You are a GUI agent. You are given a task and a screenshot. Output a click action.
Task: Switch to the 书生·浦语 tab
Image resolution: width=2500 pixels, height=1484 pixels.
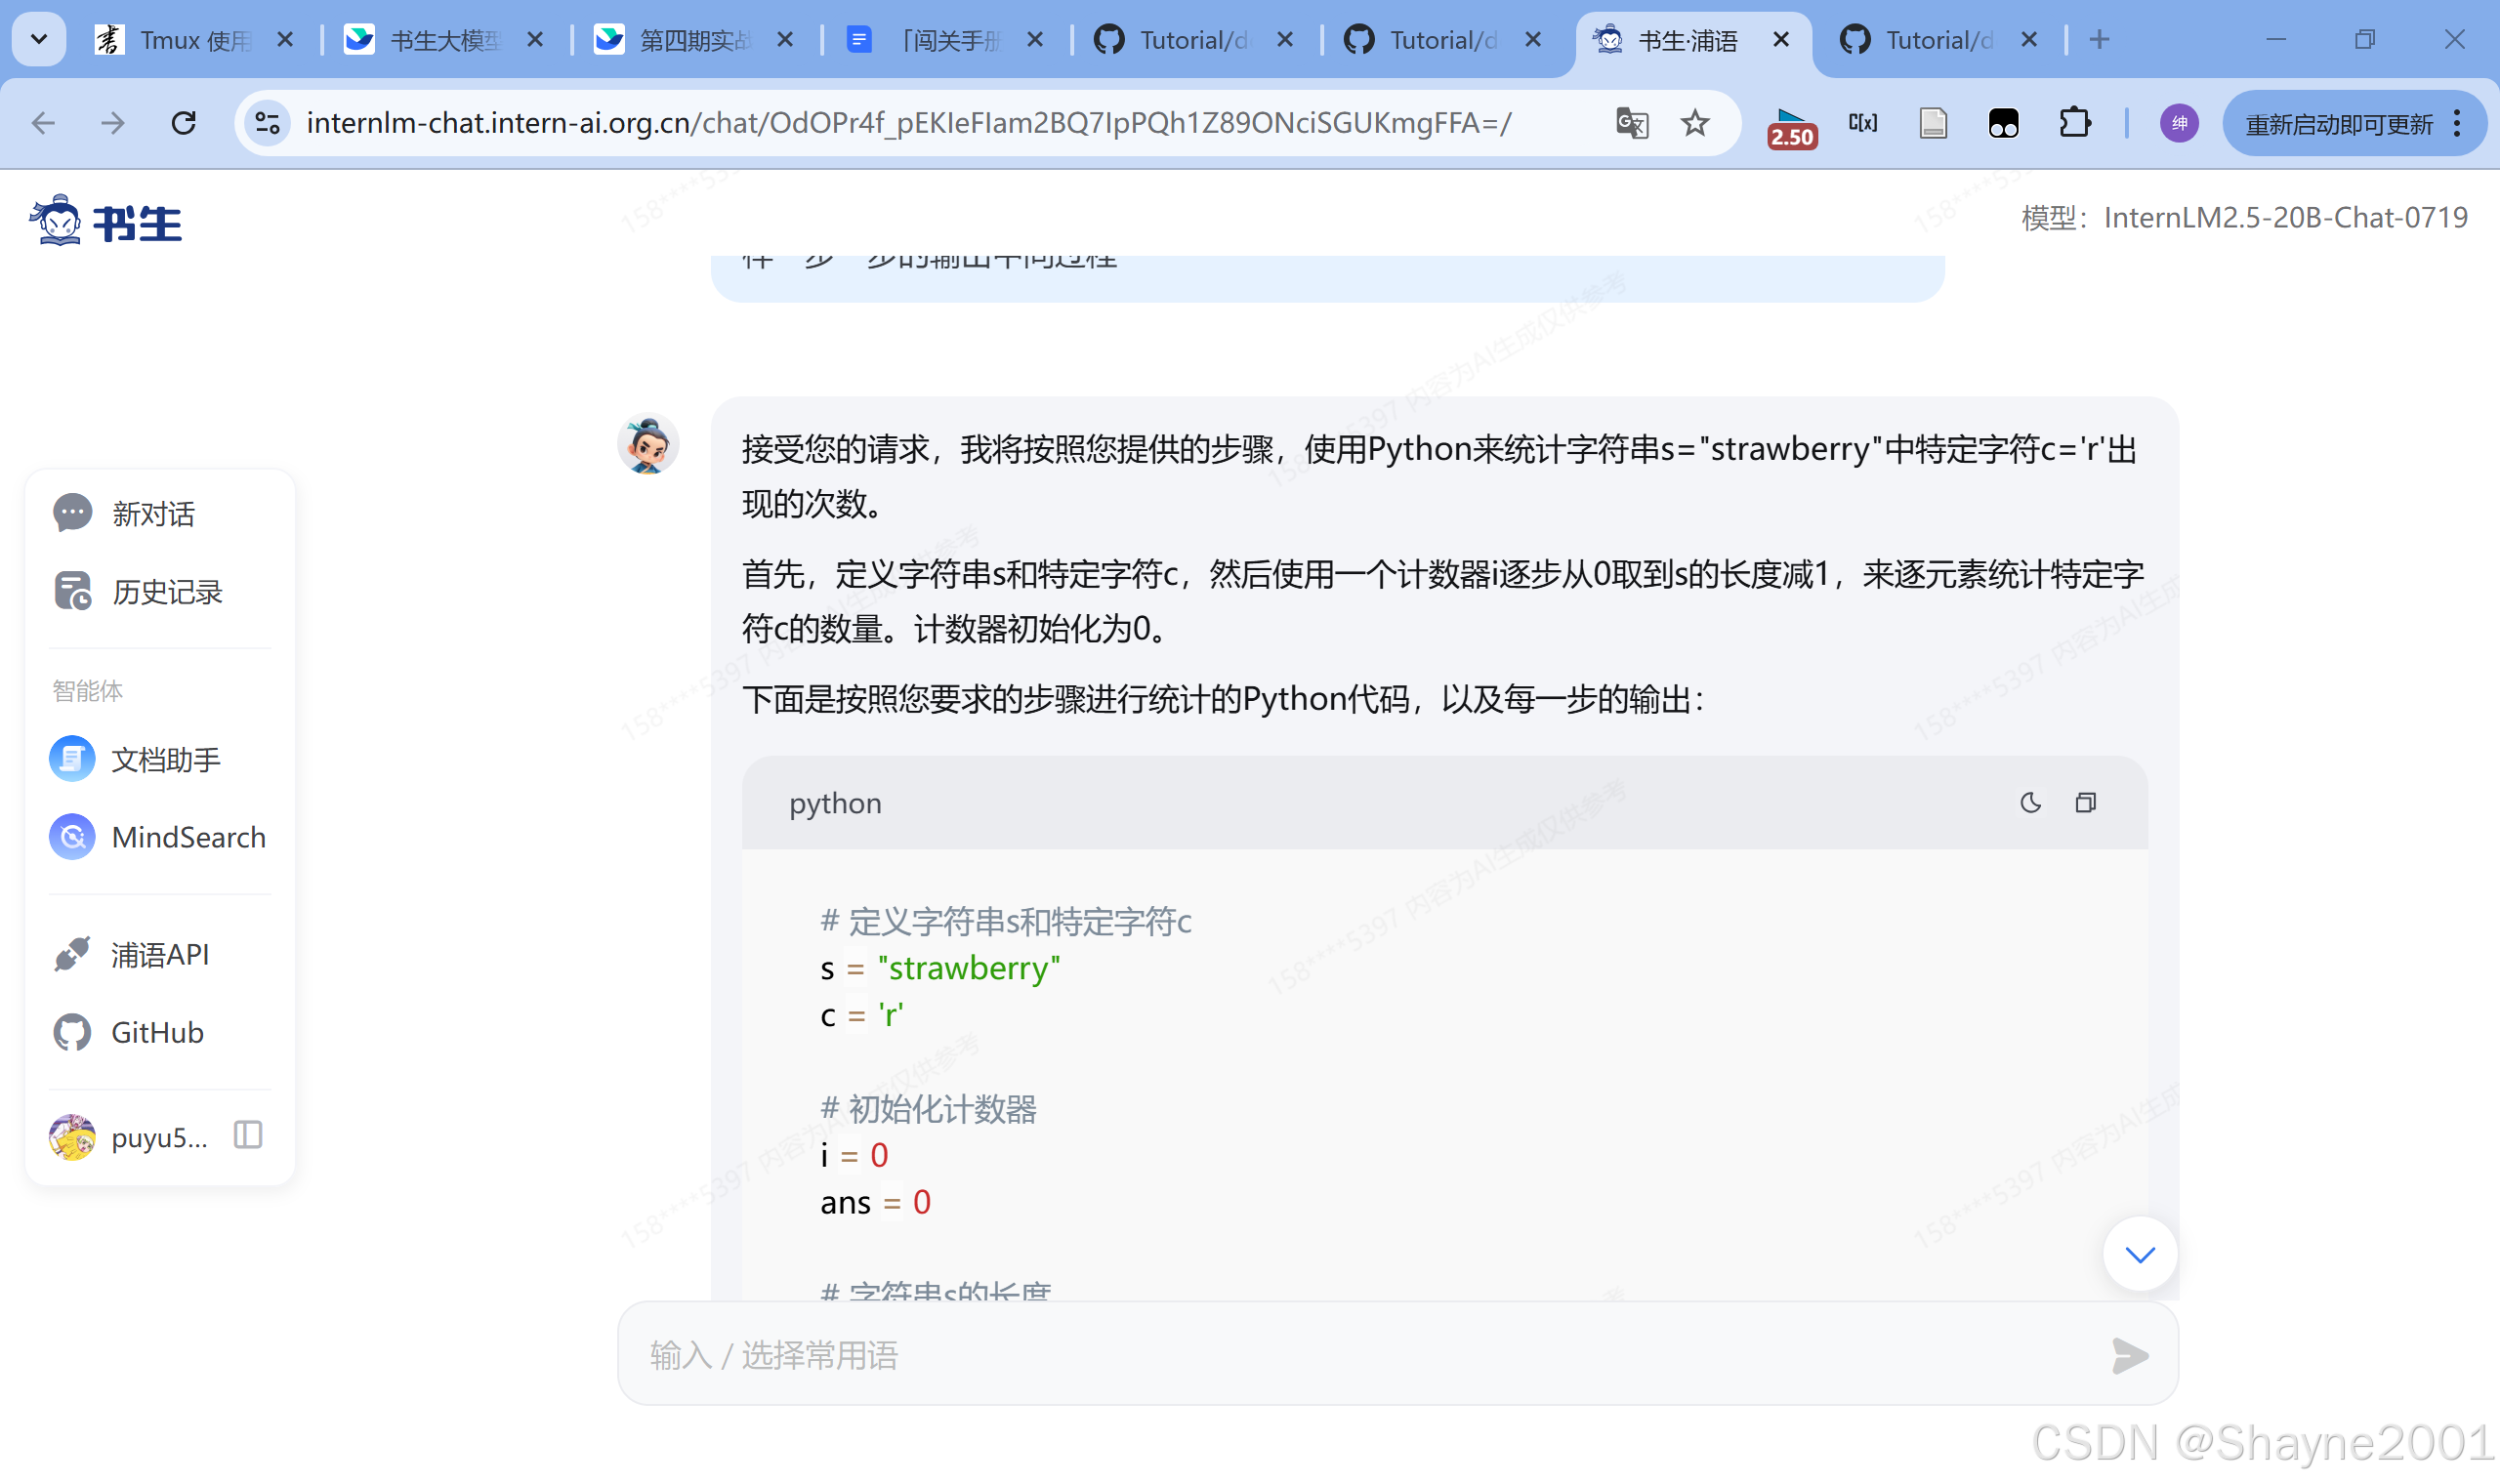click(1690, 40)
